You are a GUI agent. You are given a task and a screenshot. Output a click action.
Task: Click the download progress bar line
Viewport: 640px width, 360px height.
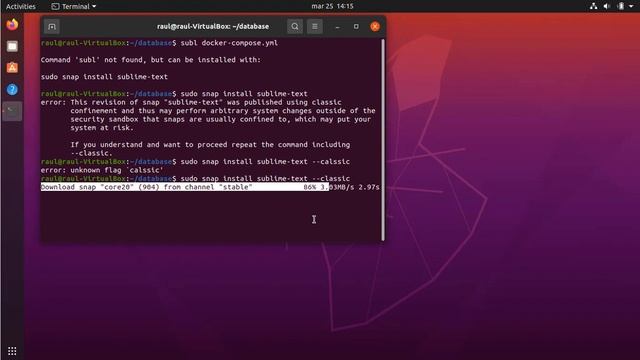coord(210,187)
